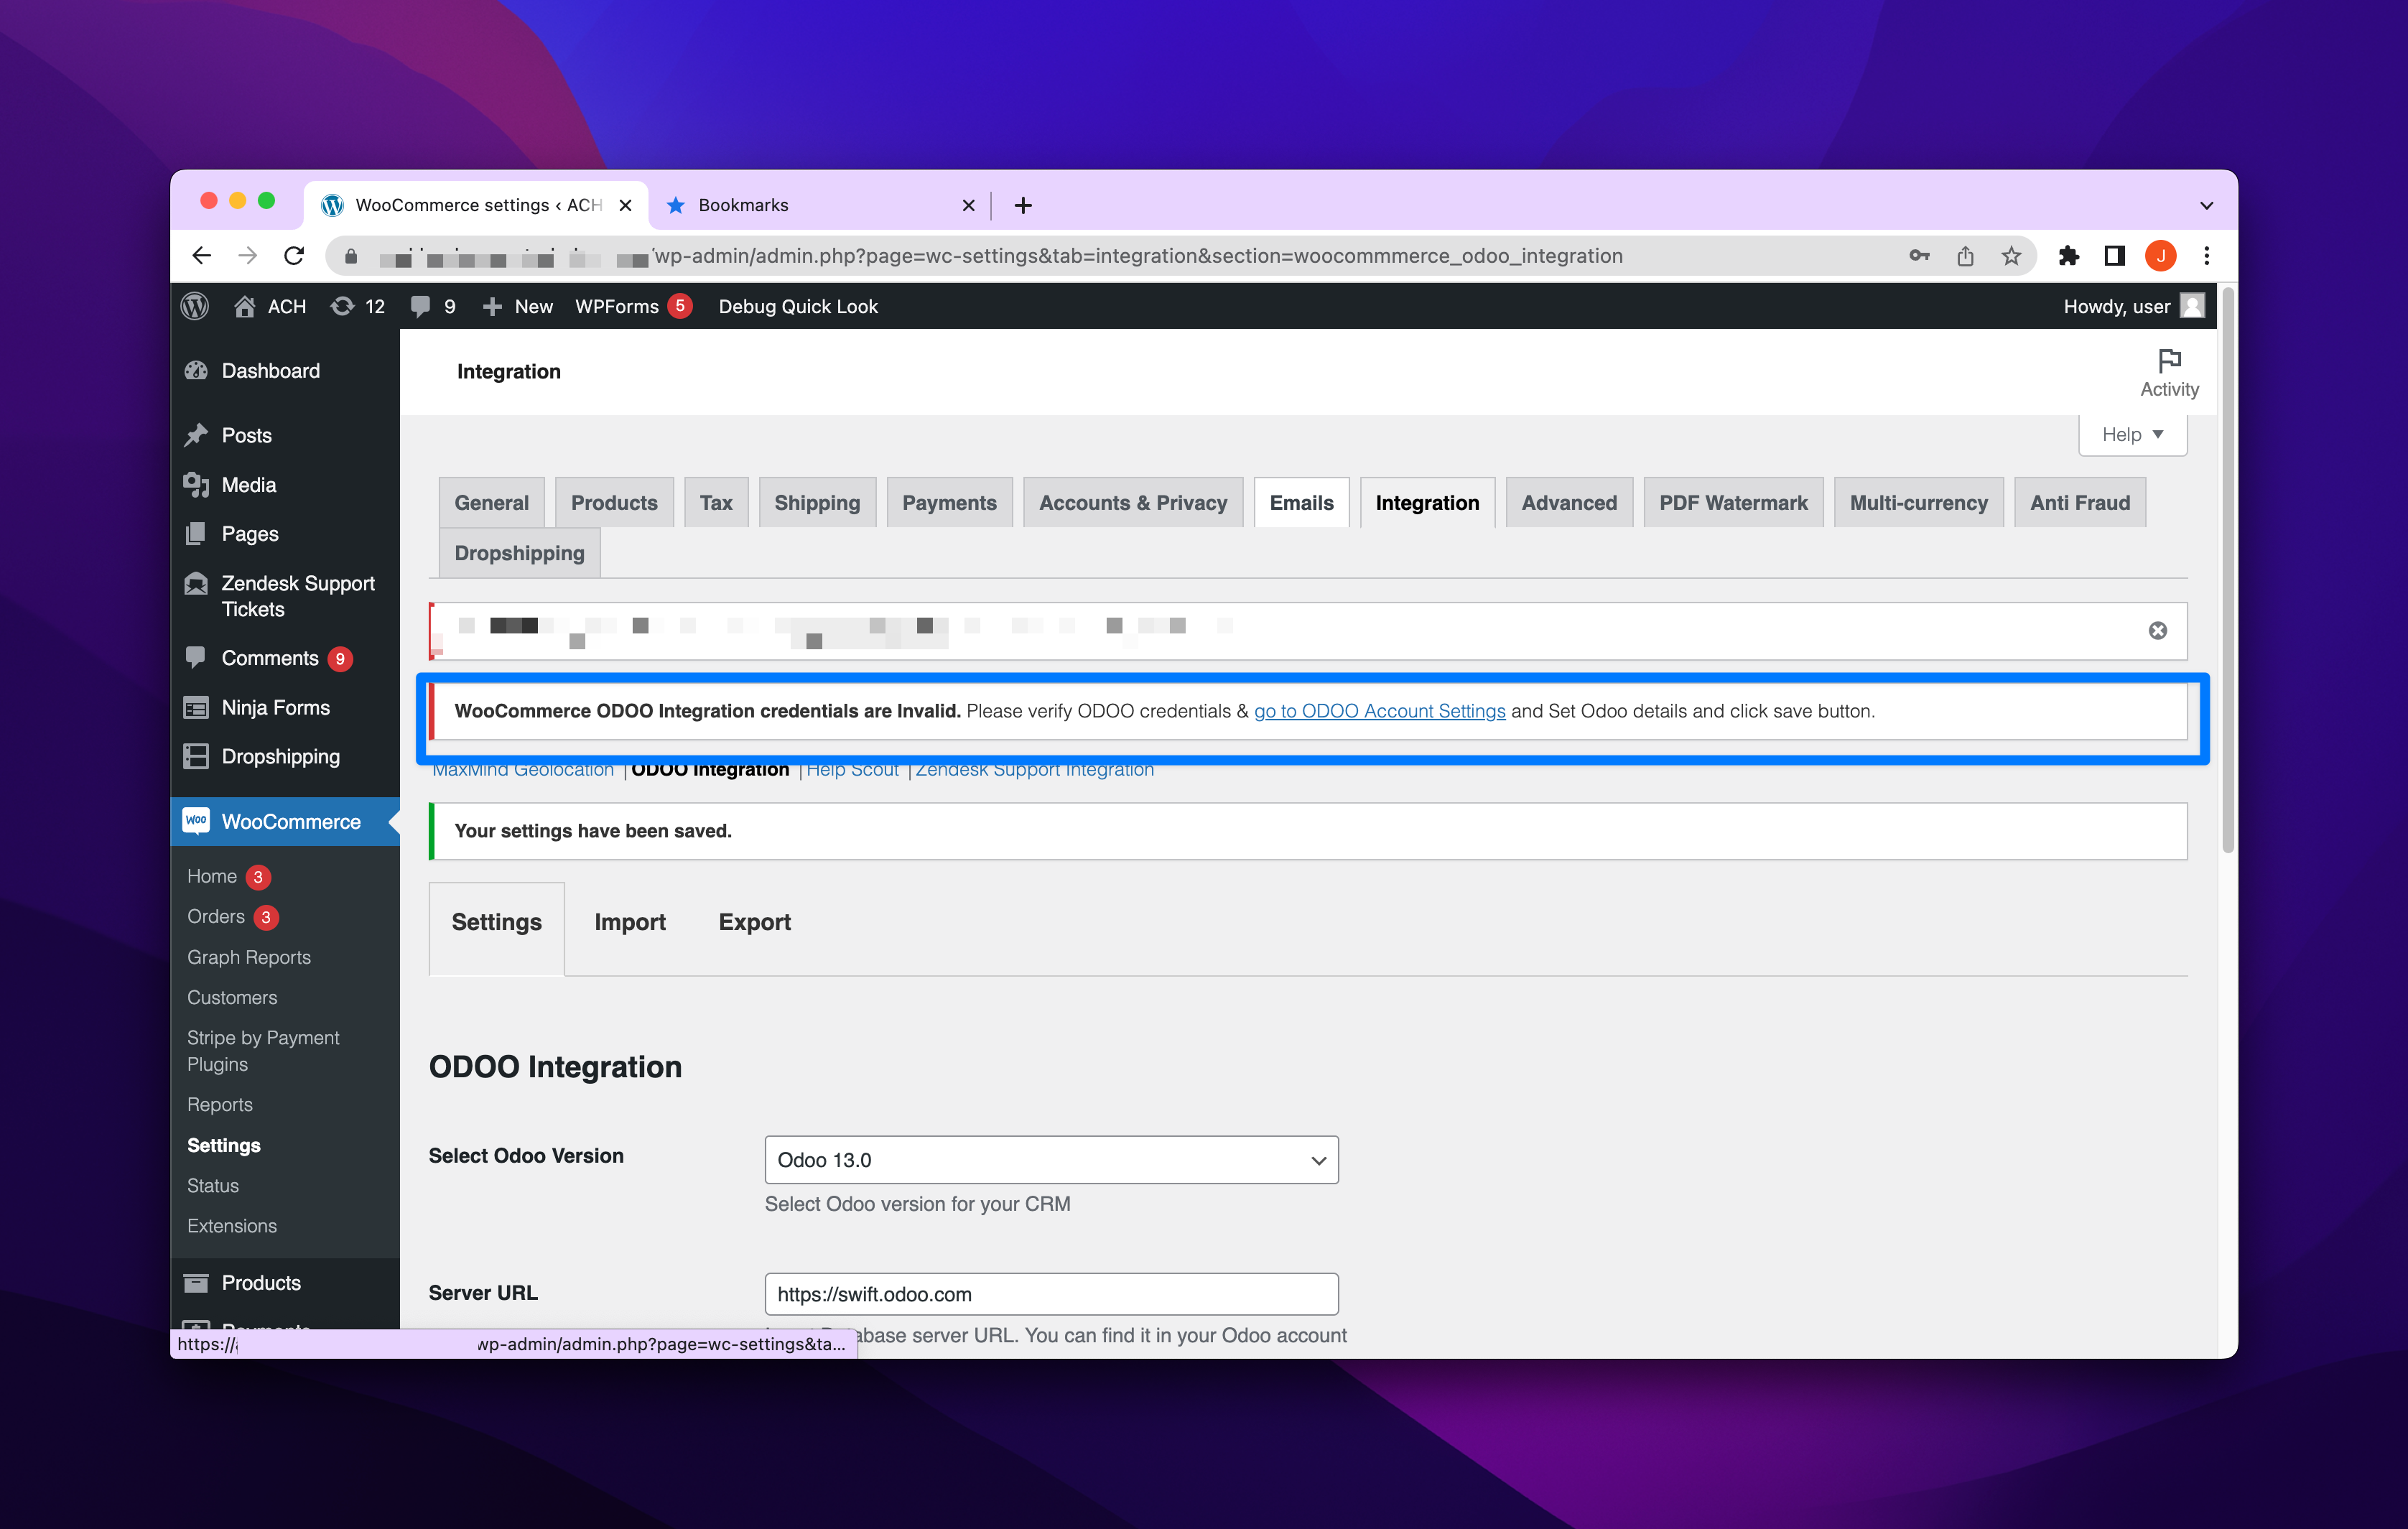The image size is (2408, 1529).
Task: Go back with the browser back arrow
Action: coord(202,256)
